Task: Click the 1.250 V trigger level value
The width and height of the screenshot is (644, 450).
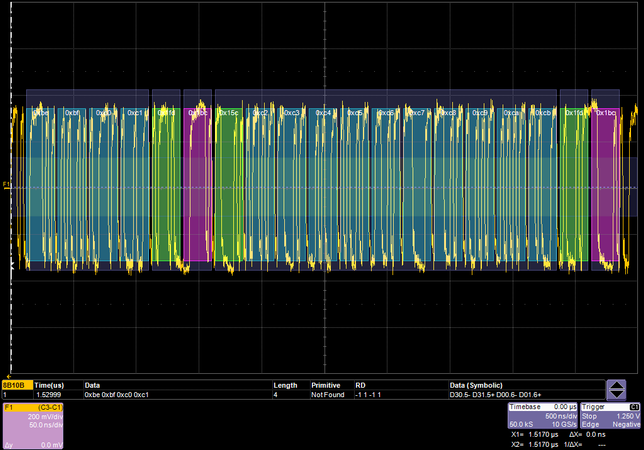Action: [628, 416]
